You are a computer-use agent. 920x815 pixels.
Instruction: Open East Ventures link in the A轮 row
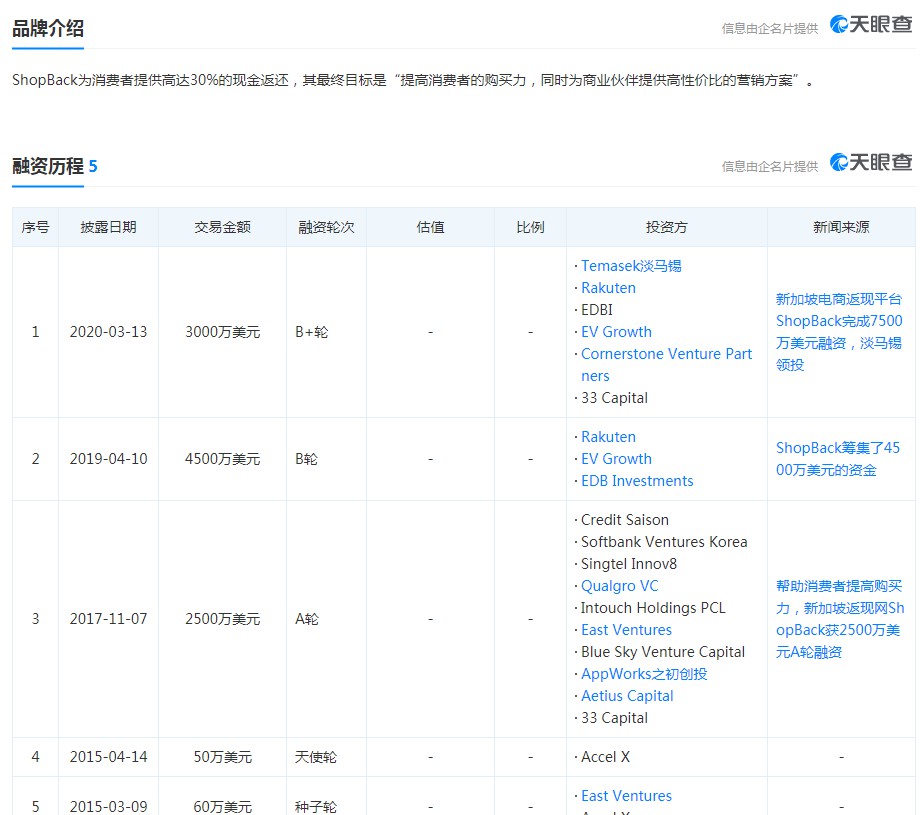[x=626, y=630]
